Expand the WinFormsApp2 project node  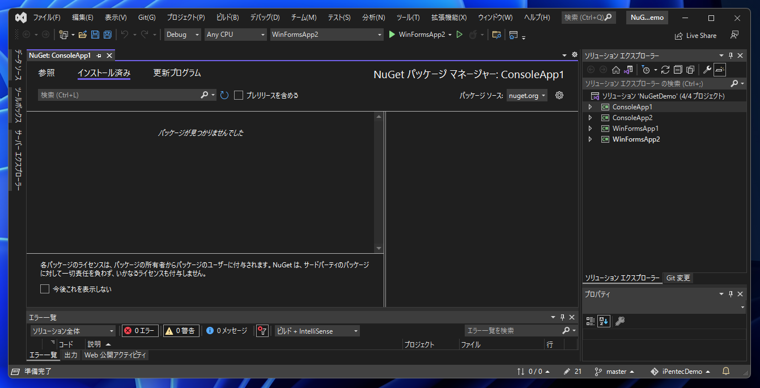click(590, 140)
